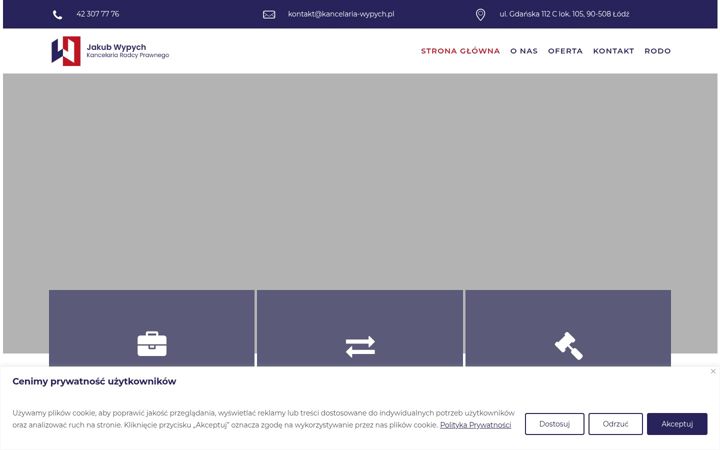
Task: Select the gavel icon card
Action: [x=568, y=328]
